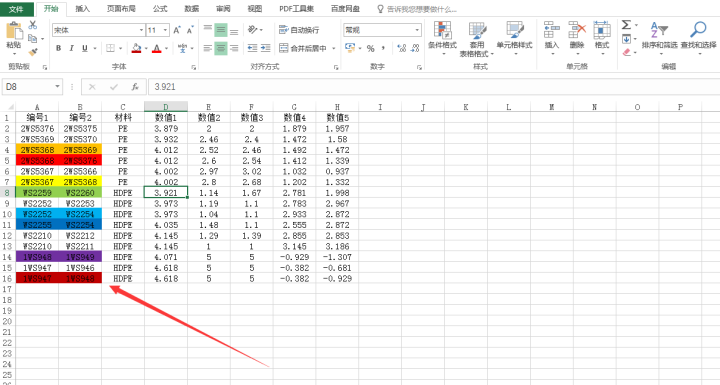Decrease font size with smaller A
Viewport: 720px width, 385px height.
point(190,30)
